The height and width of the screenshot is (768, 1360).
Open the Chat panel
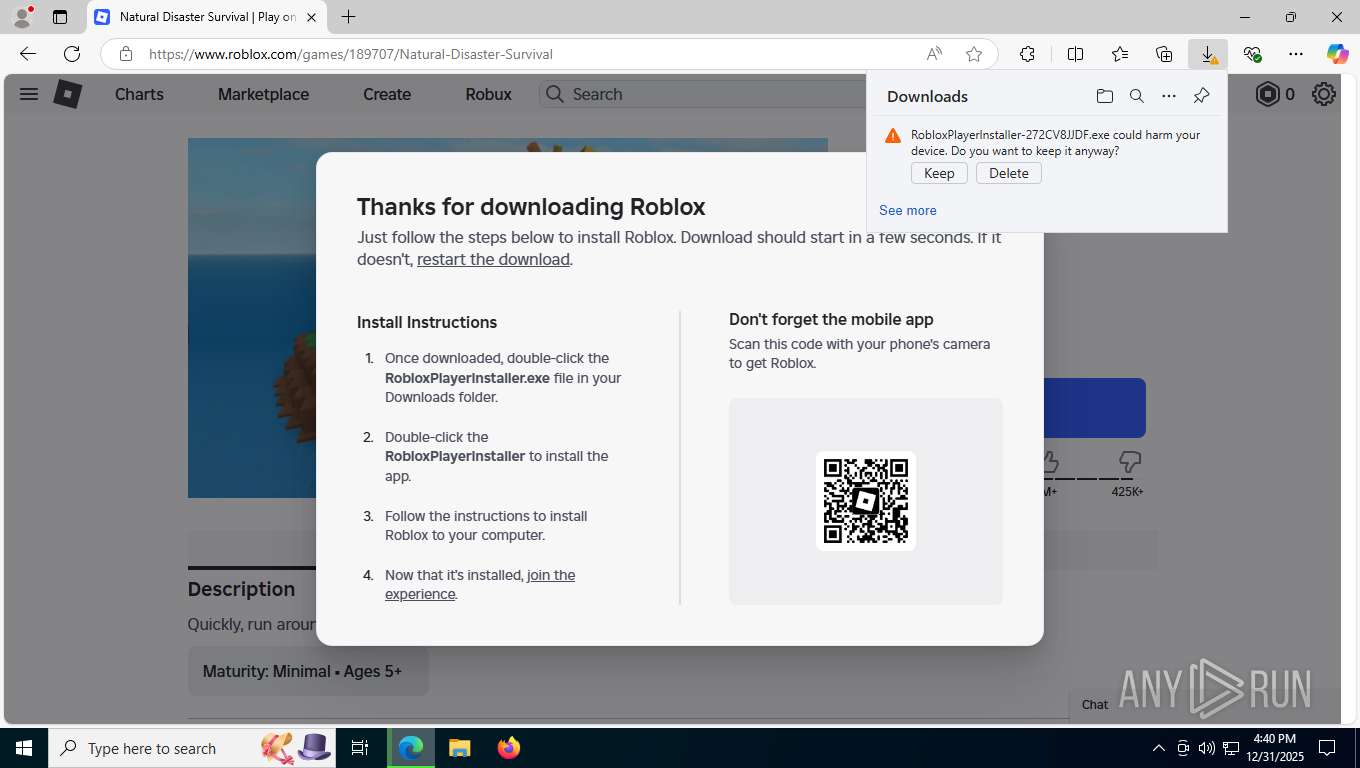click(x=1095, y=704)
